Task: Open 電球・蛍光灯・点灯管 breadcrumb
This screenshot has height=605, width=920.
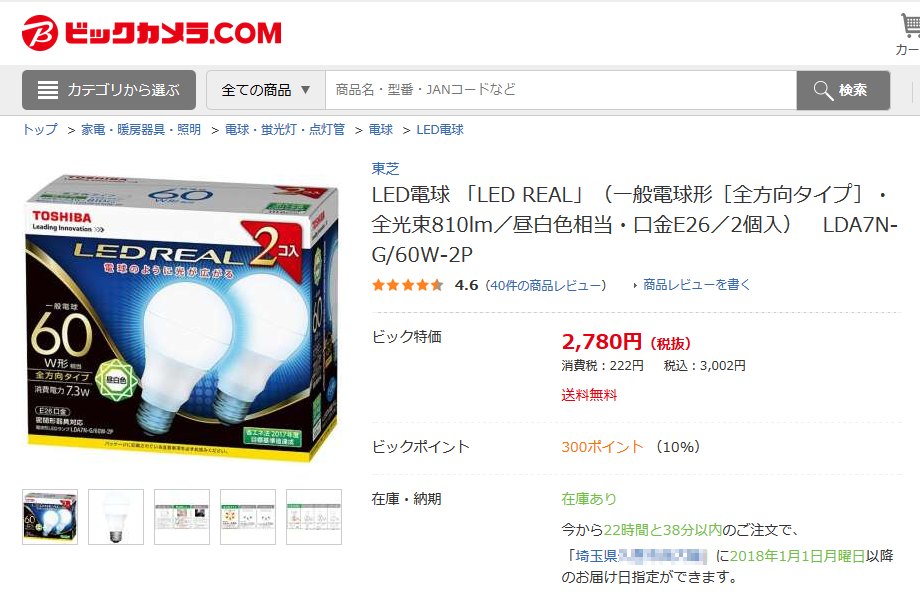Action: pyautogui.click(x=285, y=130)
